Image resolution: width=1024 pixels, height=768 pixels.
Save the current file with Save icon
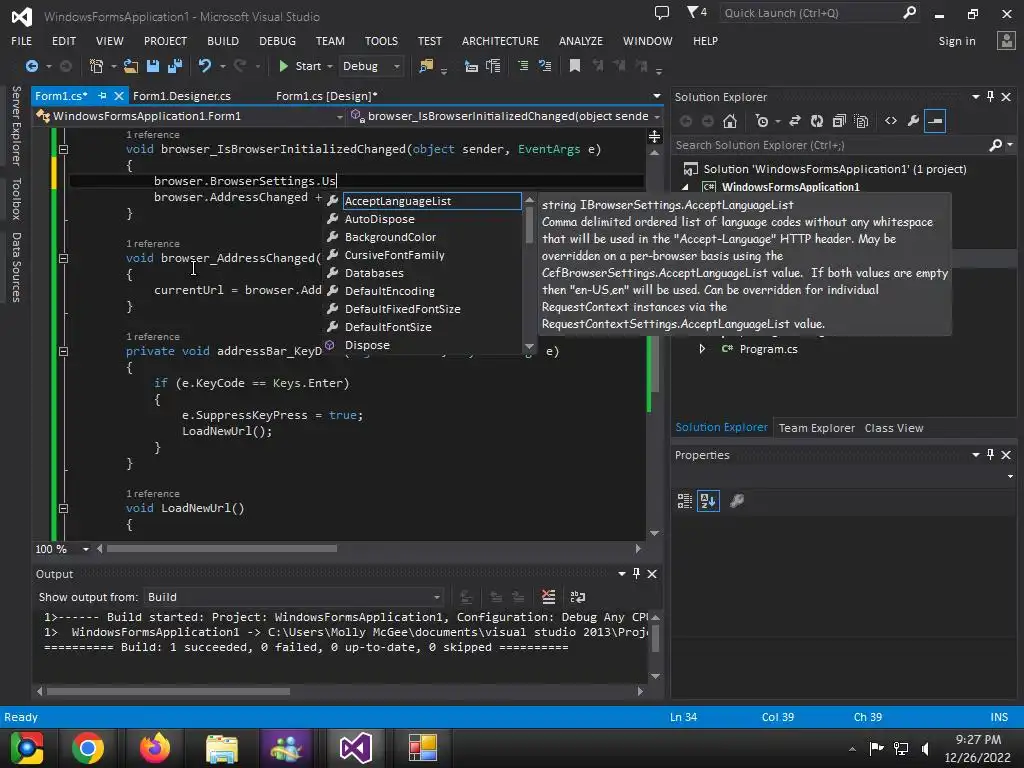(153, 66)
